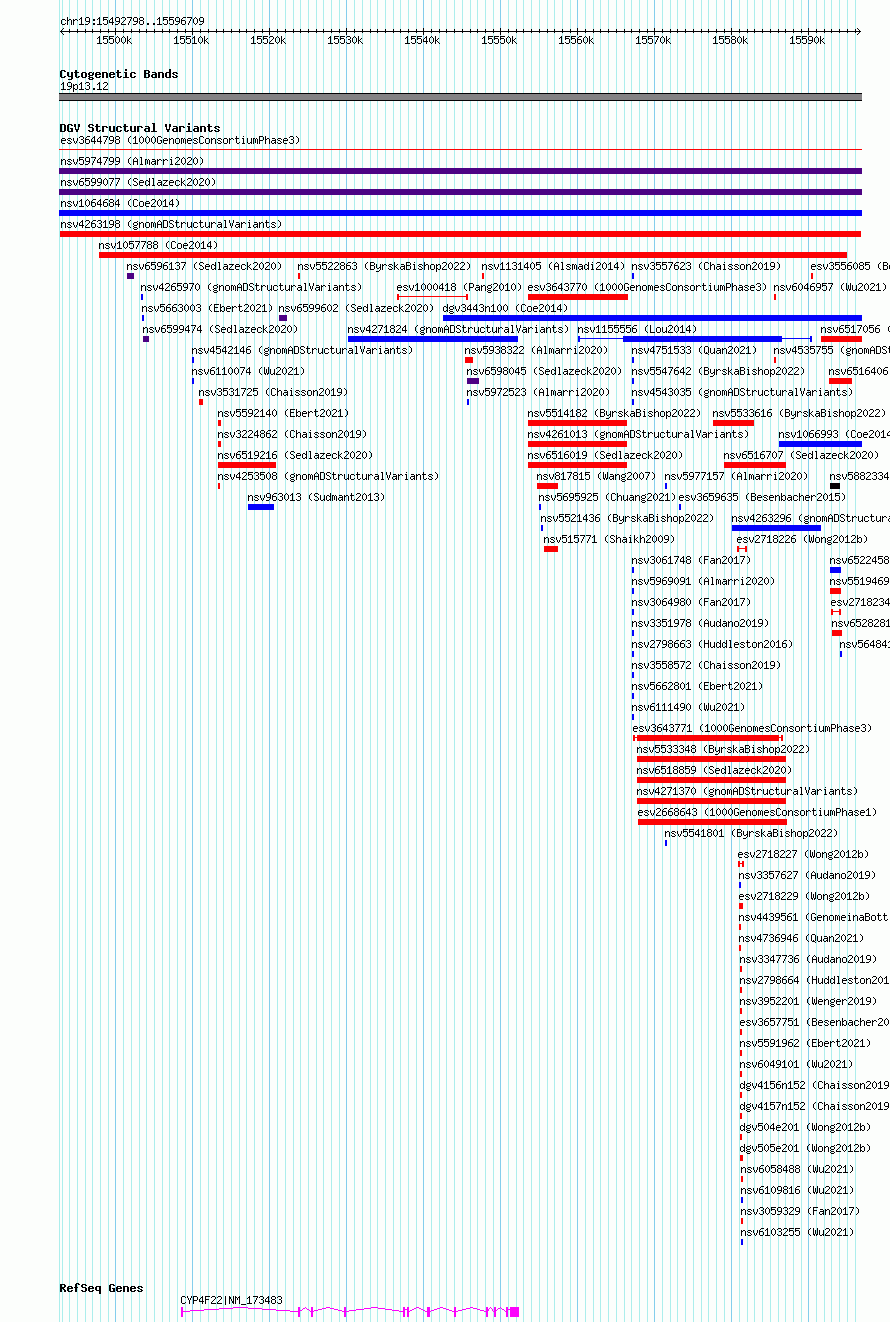Click the nsv1131405 (Alsmadi2014) label

point(553,266)
